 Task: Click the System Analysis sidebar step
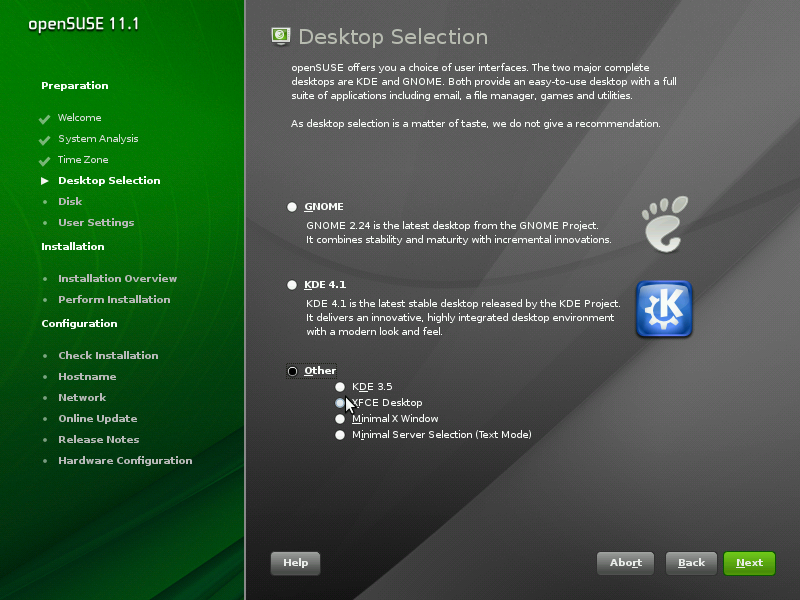coord(98,139)
